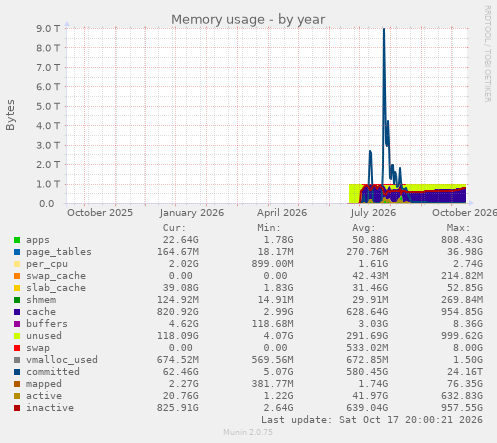497x443 pixels.
Task: Click the 'Max:' column header
Action: 458,228
